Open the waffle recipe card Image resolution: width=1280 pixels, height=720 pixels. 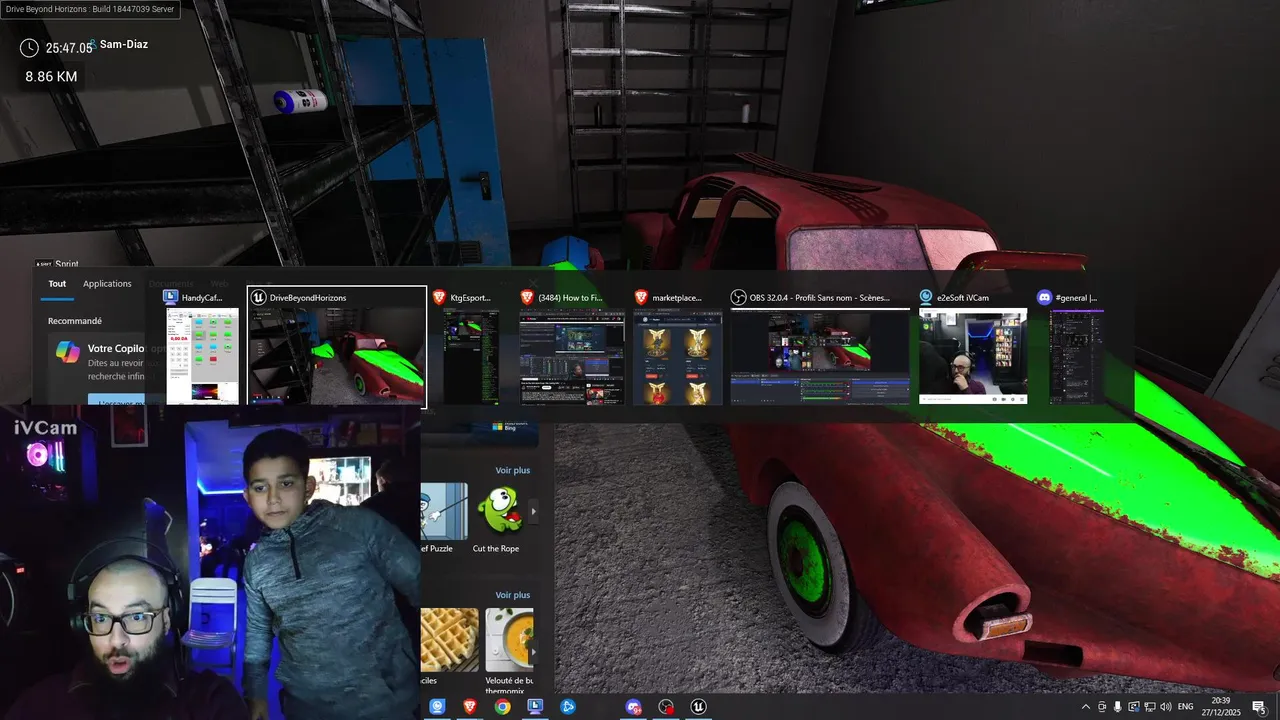coord(449,647)
